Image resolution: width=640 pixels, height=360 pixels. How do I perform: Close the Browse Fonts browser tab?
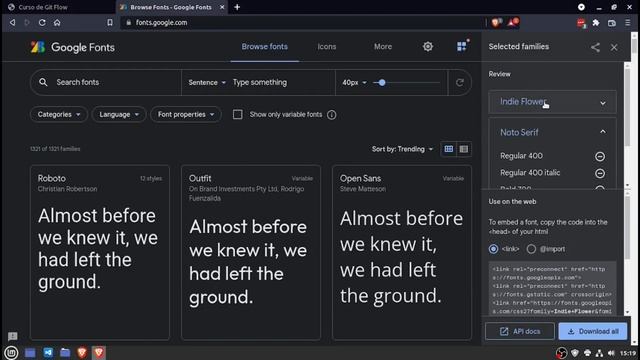[222, 7]
